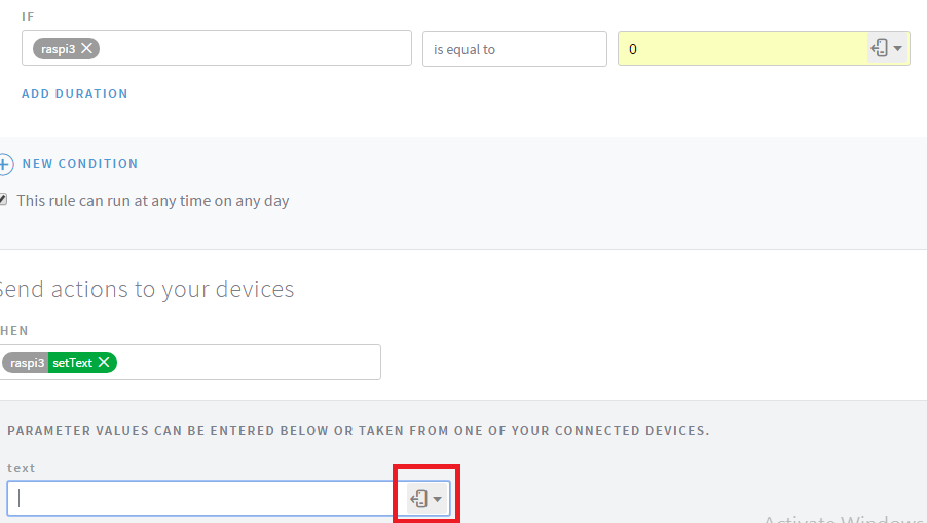
Task: Expand the dropdown arrow next to the condition value
Action: click(898, 48)
